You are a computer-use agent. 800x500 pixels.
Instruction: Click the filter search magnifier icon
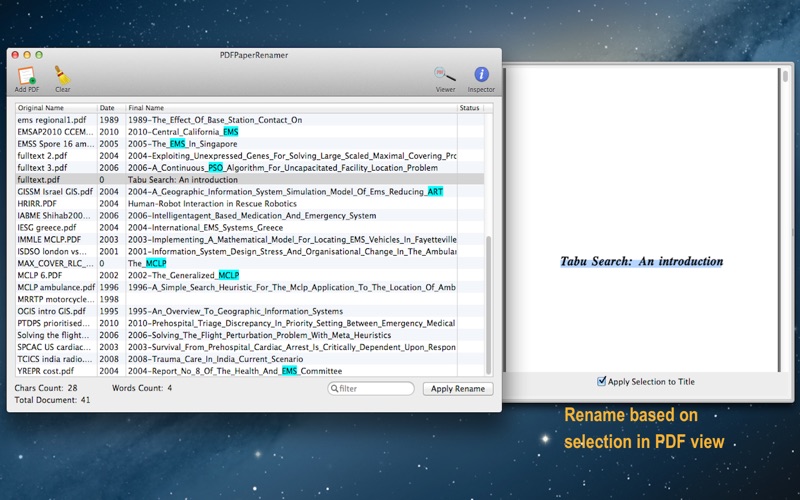[336, 389]
